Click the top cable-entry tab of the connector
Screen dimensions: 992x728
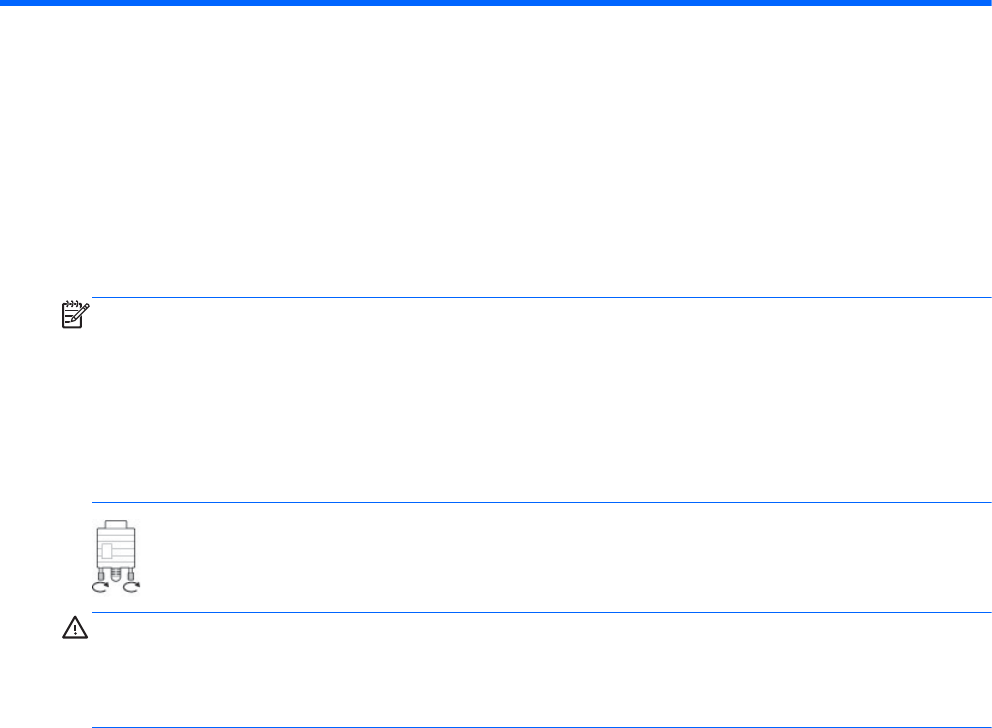(116, 524)
